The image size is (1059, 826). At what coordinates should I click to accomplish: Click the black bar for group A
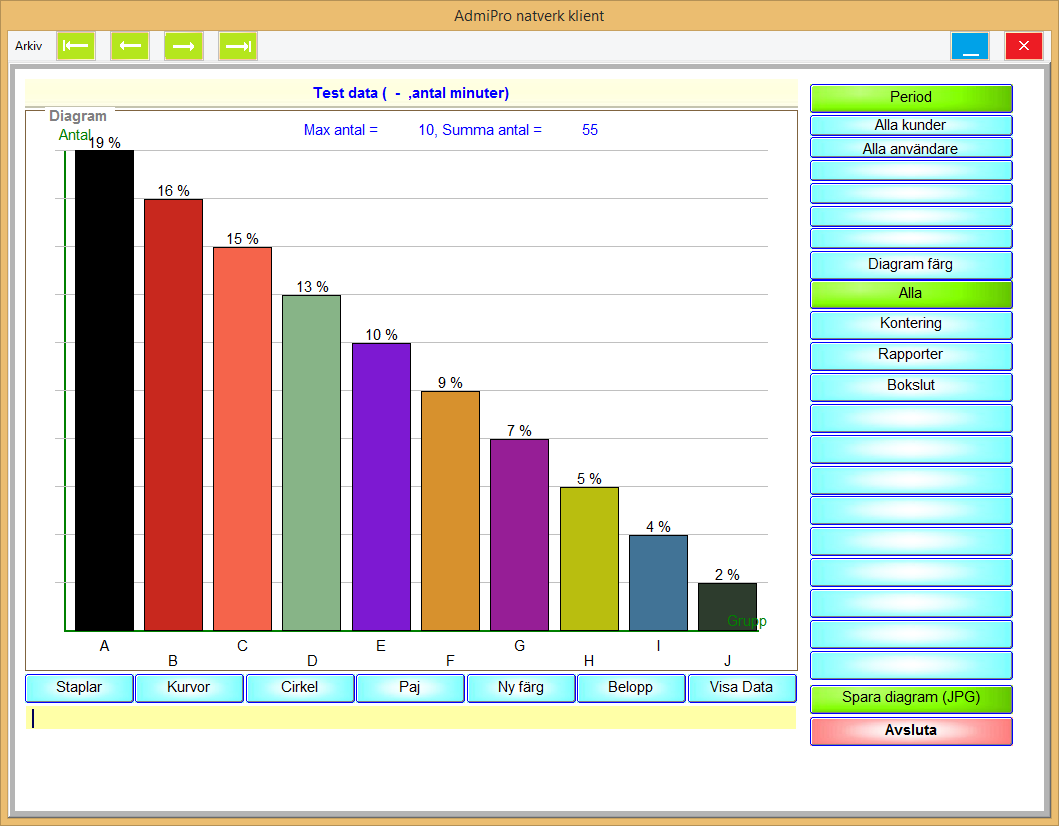[x=104, y=390]
